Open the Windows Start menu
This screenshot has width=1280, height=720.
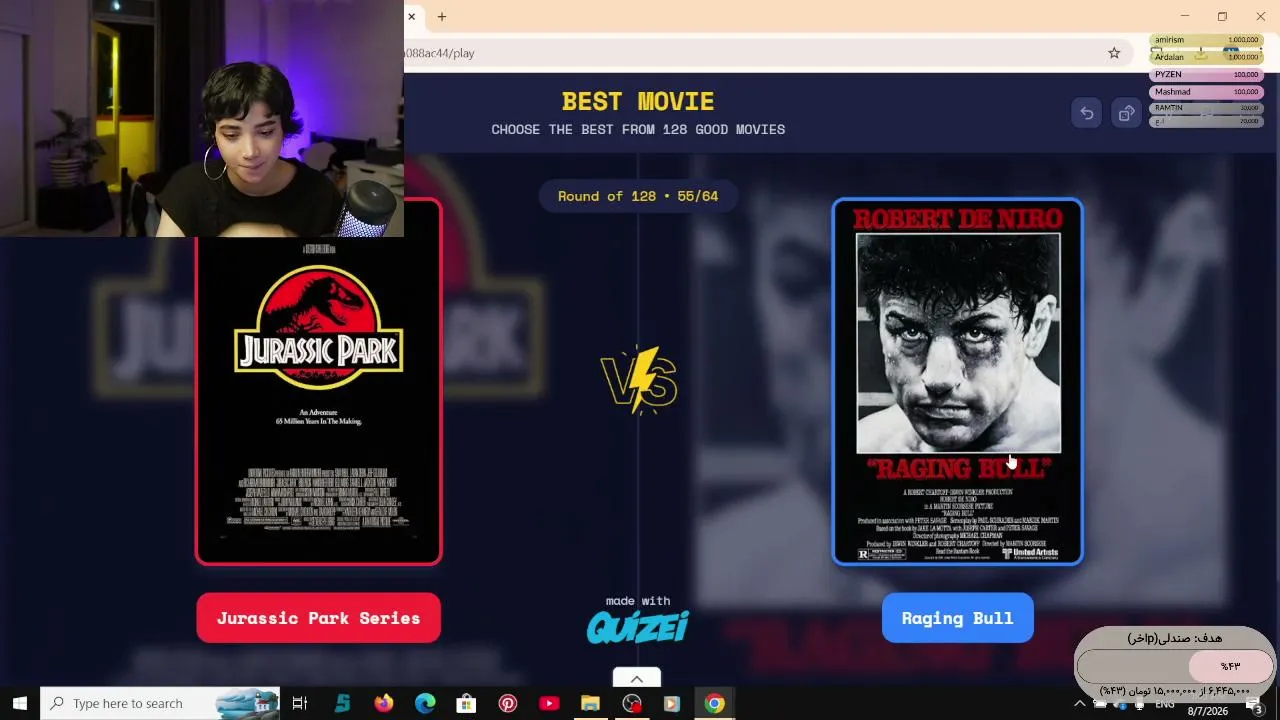[19, 703]
